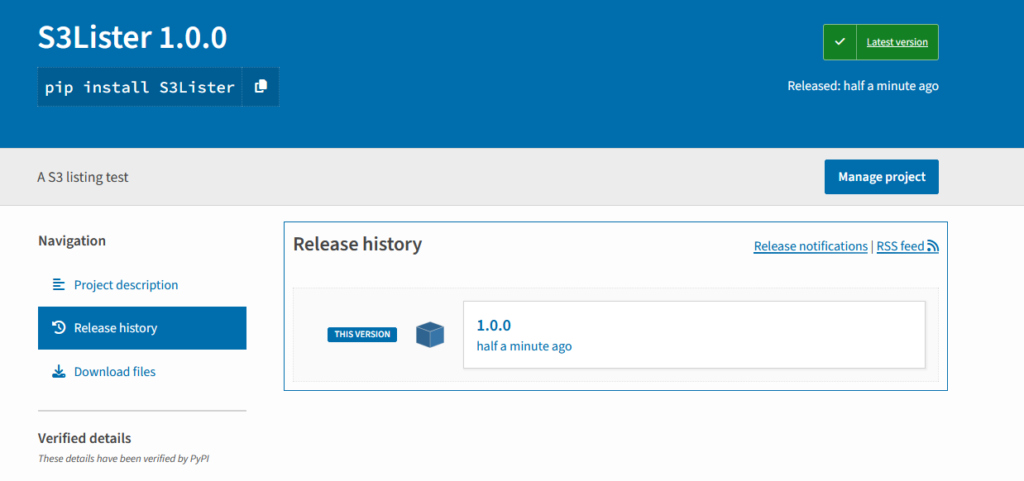Click the Manage project button
1024x481 pixels.
(x=881, y=177)
